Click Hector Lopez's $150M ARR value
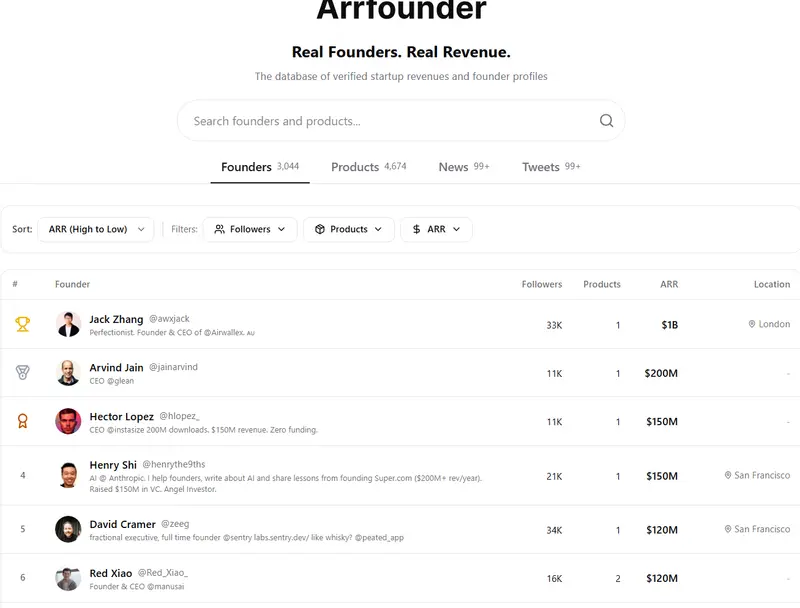The width and height of the screenshot is (800, 608). tap(662, 422)
